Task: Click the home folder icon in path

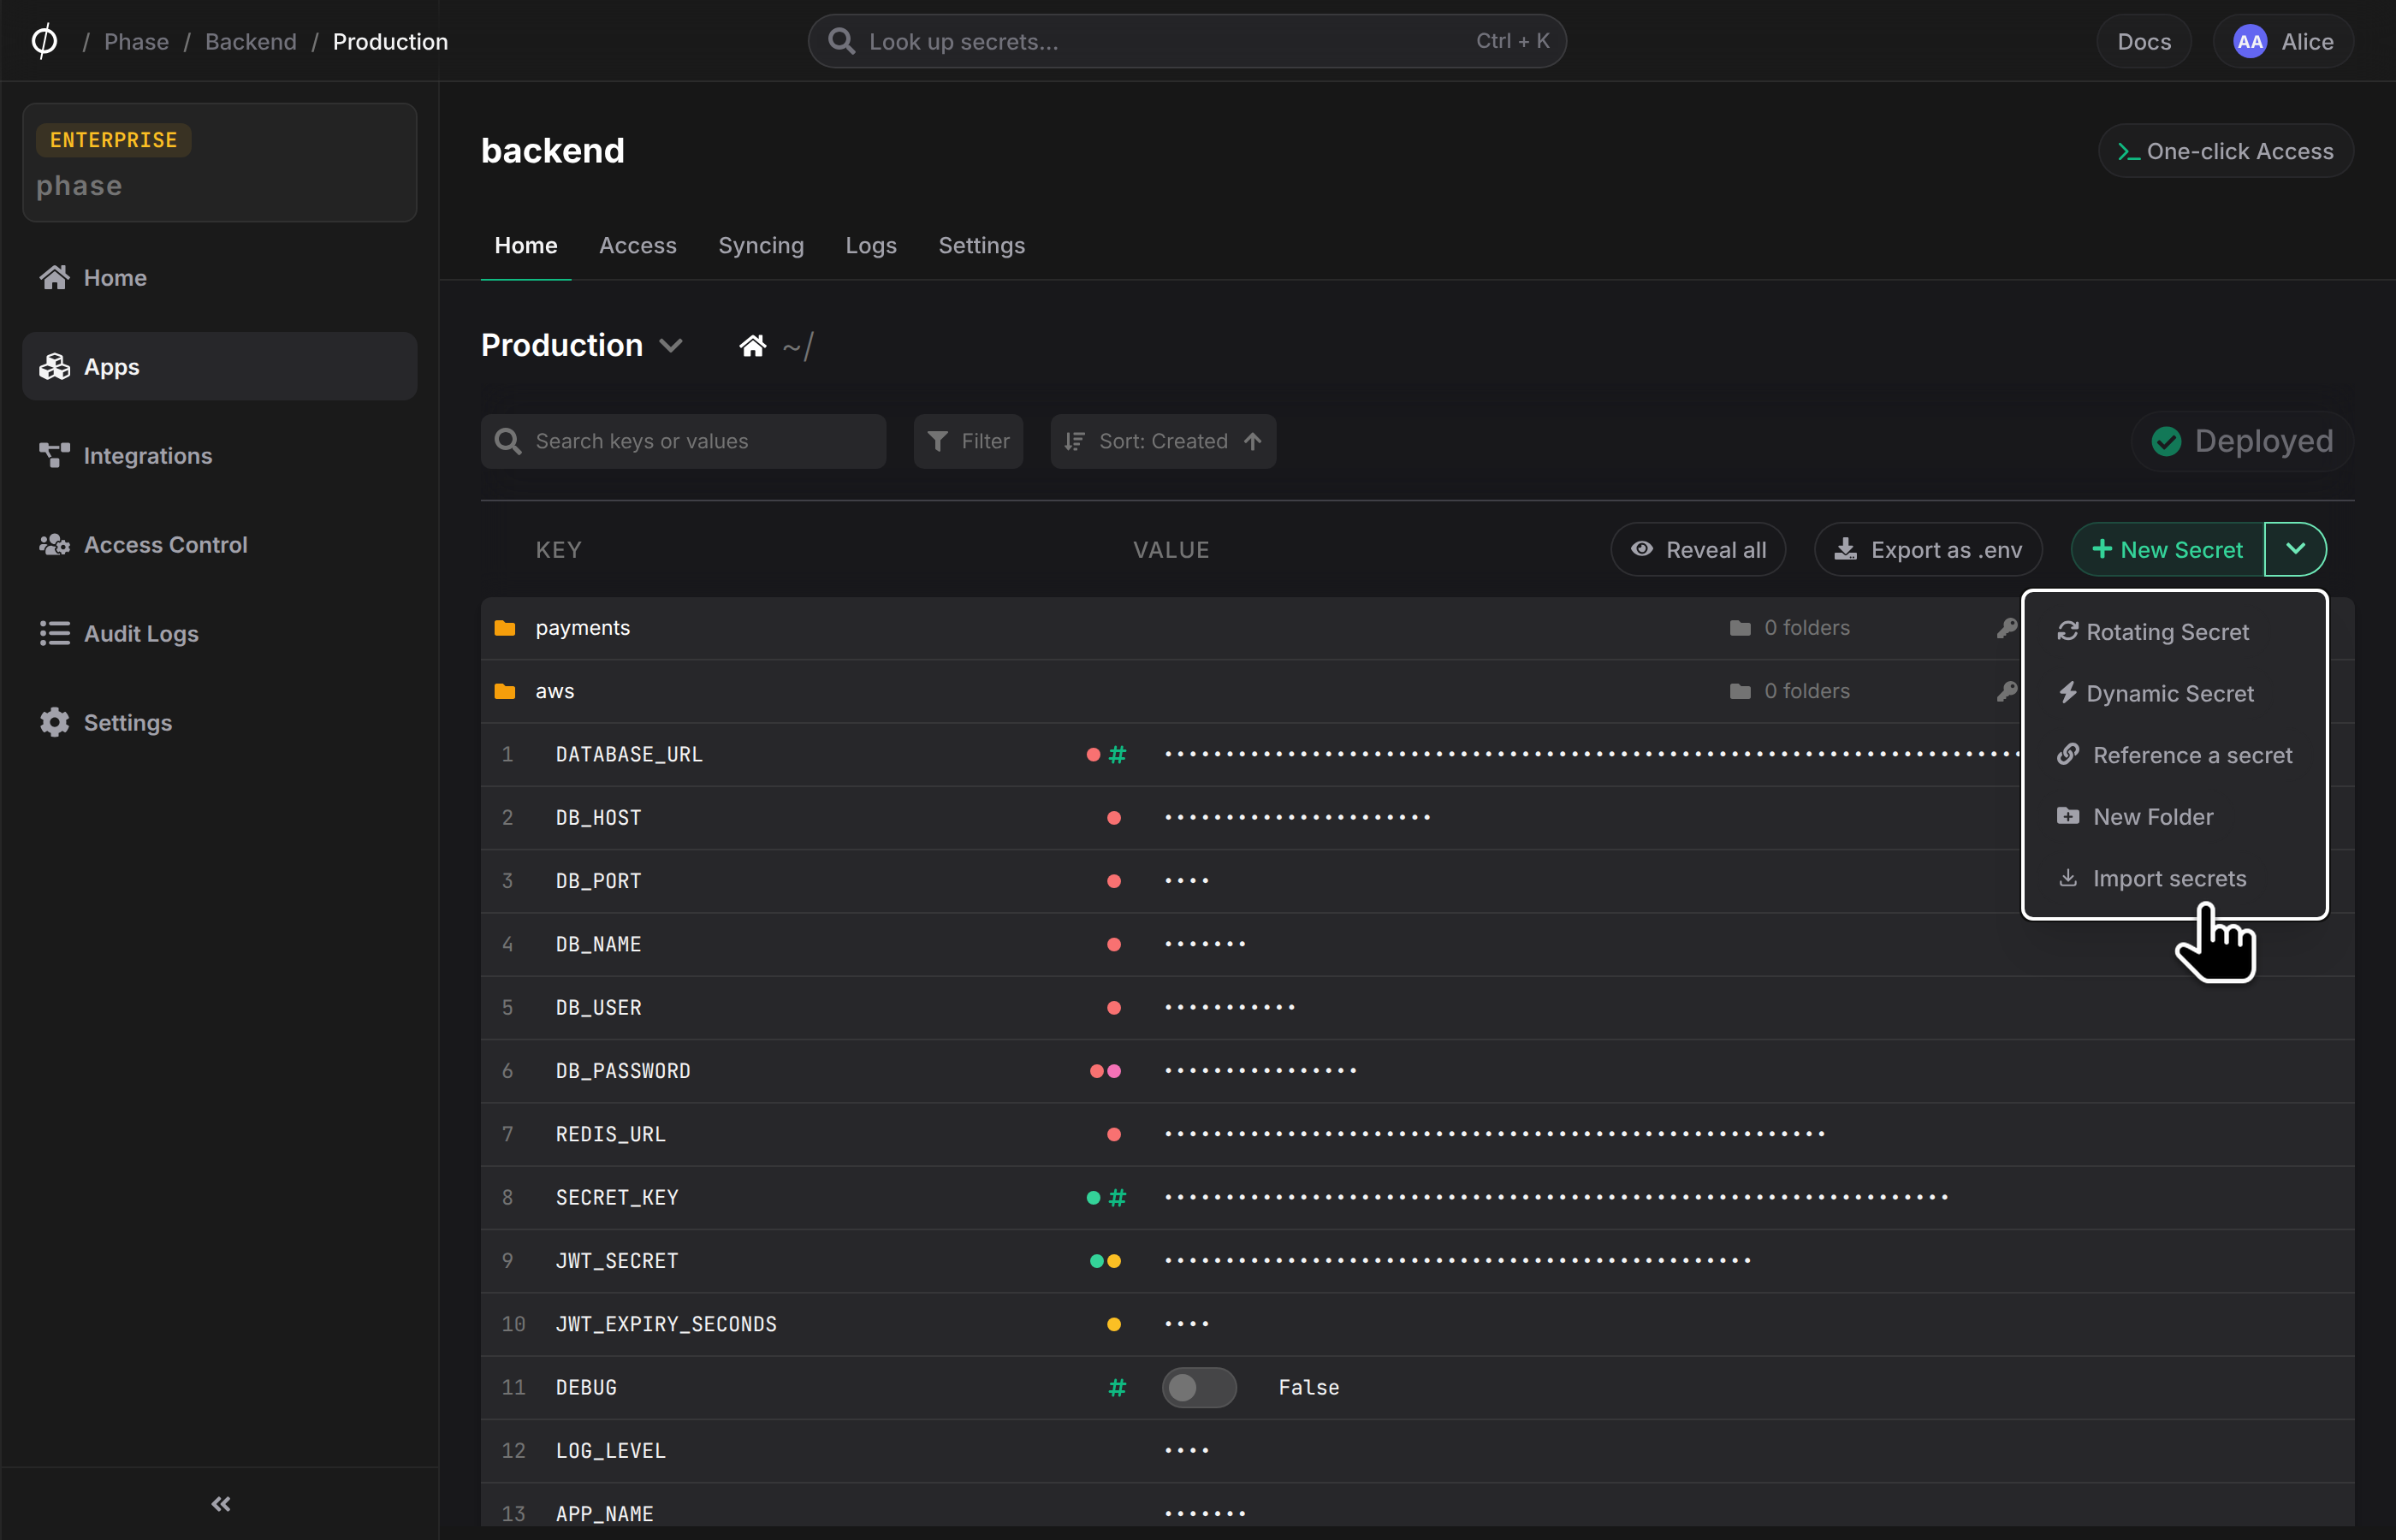Action: 752,346
